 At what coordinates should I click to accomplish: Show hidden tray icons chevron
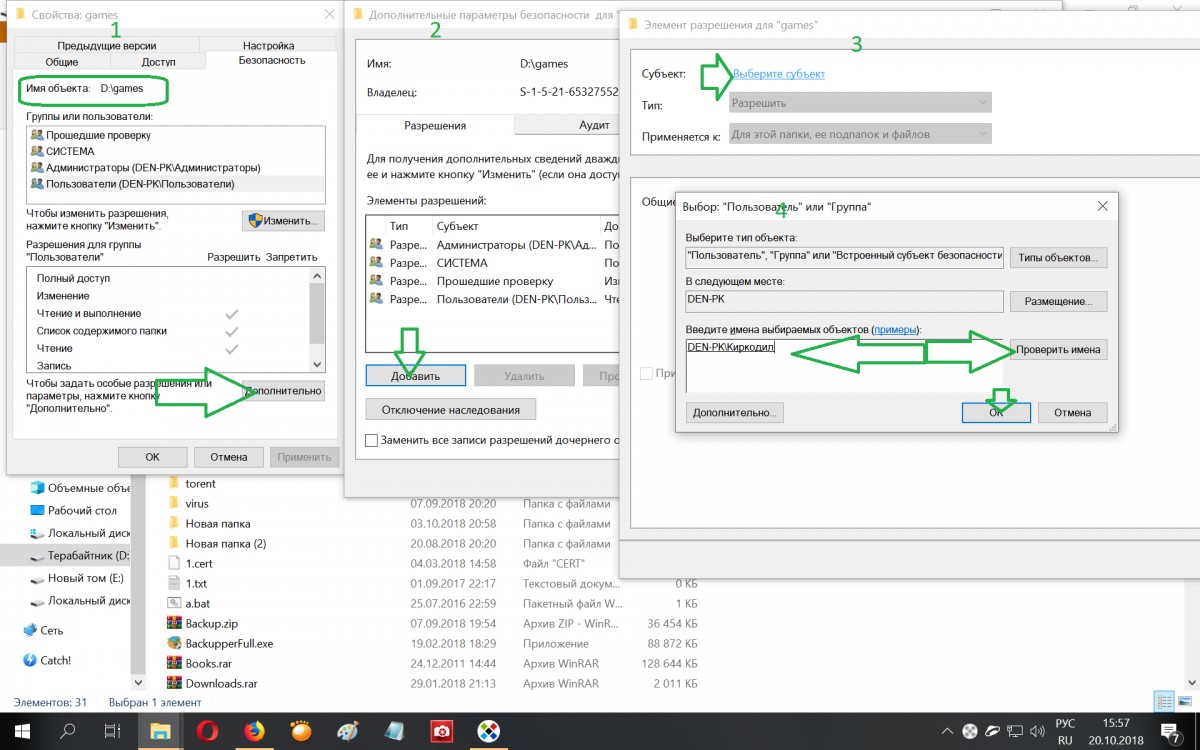pos(947,731)
